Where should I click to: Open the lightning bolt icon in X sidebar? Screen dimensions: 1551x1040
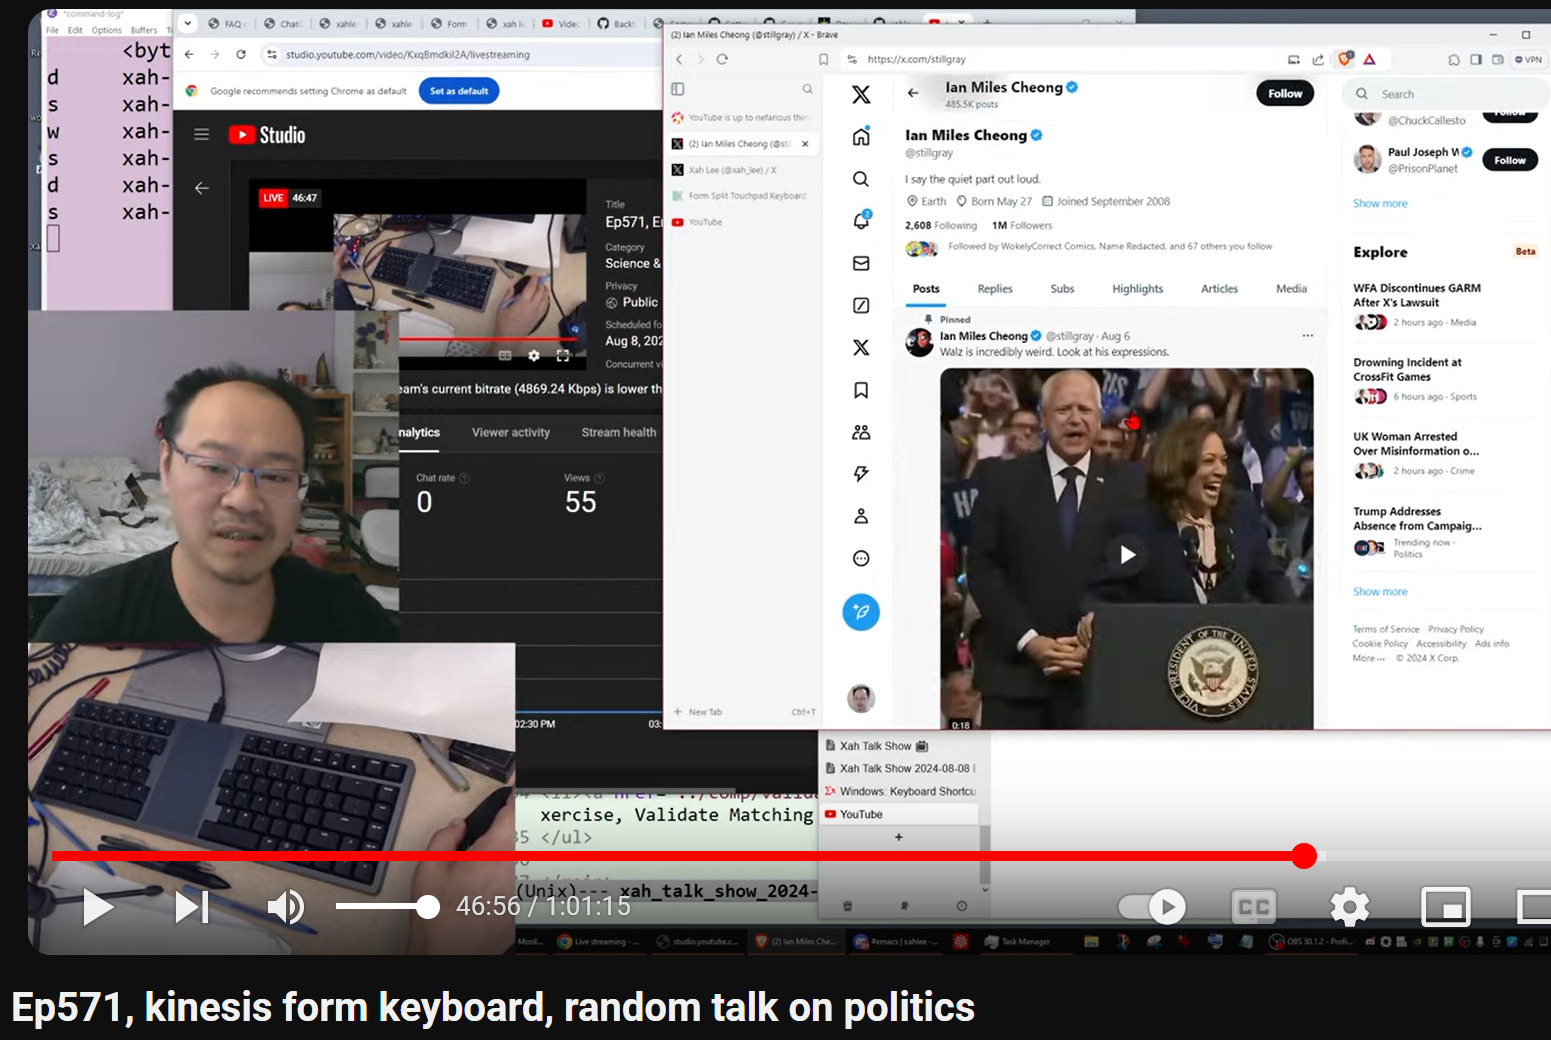(x=861, y=474)
